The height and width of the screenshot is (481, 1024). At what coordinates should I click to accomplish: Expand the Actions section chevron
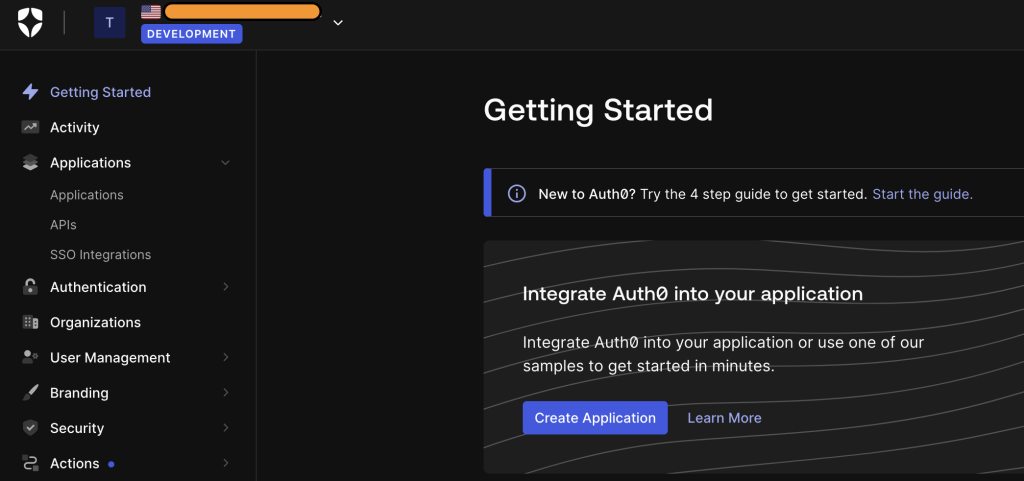click(226, 463)
